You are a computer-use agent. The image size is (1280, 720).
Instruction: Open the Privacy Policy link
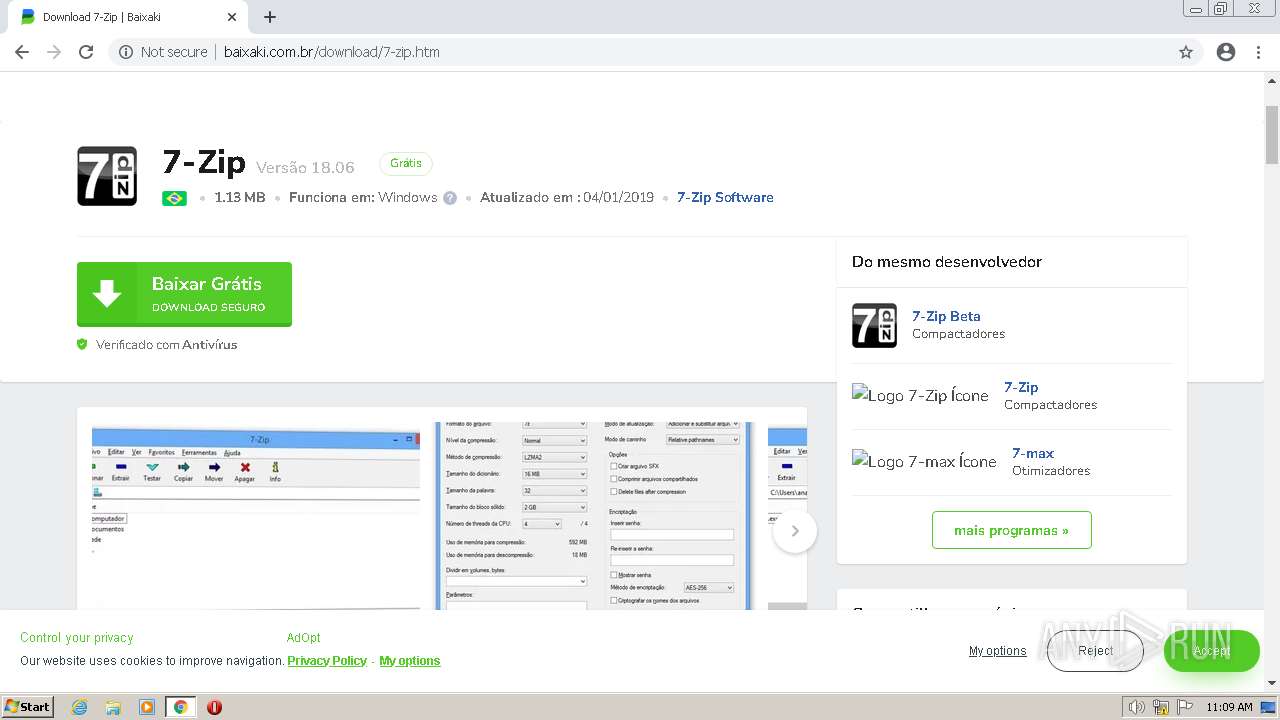coord(327,661)
